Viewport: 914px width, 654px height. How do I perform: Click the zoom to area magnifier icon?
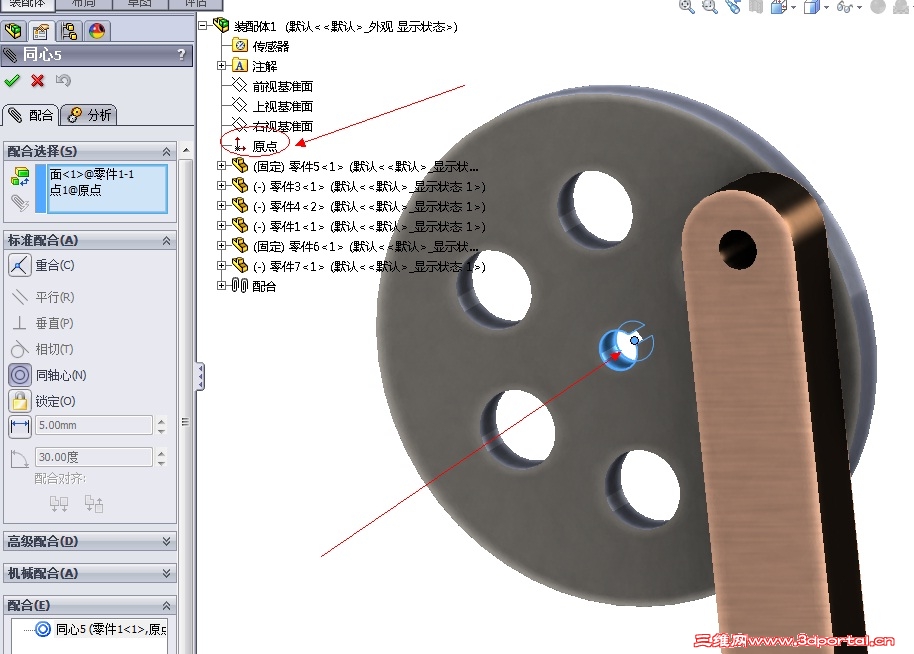(710, 6)
